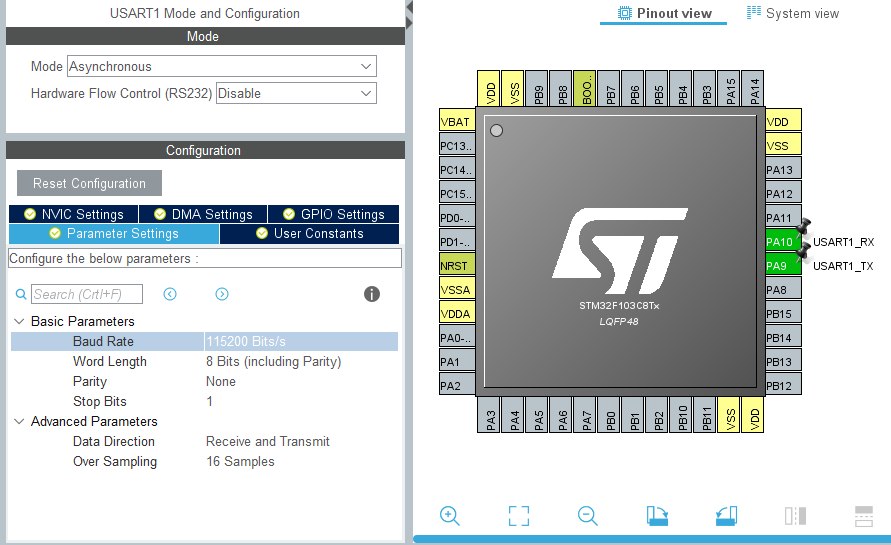Click the VDDA pin
The width and height of the screenshot is (891, 545).
(457, 314)
